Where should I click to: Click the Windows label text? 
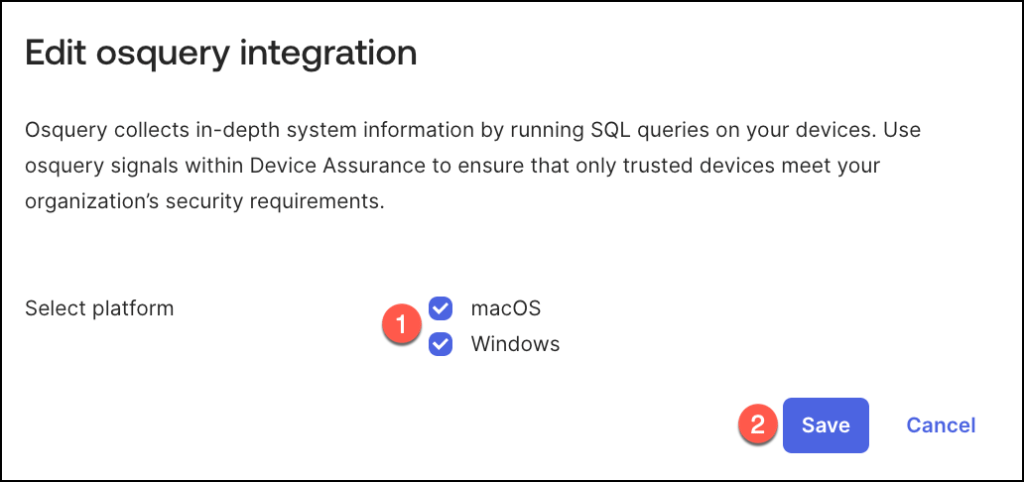(x=515, y=345)
